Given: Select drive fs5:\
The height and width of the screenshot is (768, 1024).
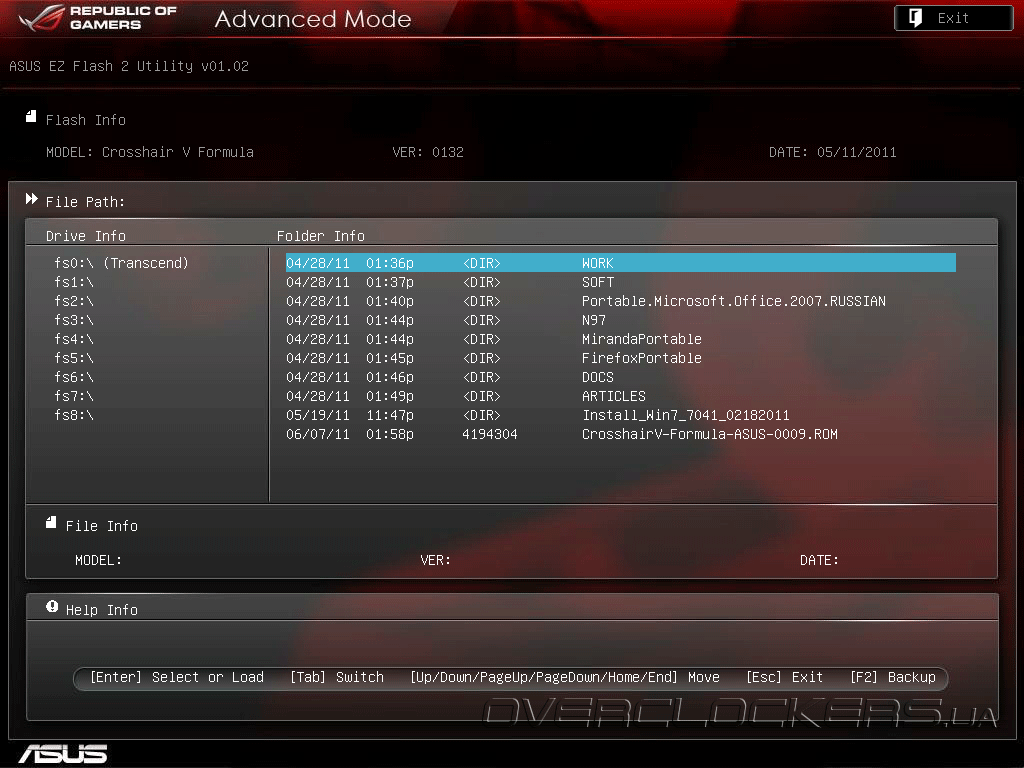Looking at the screenshot, I should (x=74, y=358).
